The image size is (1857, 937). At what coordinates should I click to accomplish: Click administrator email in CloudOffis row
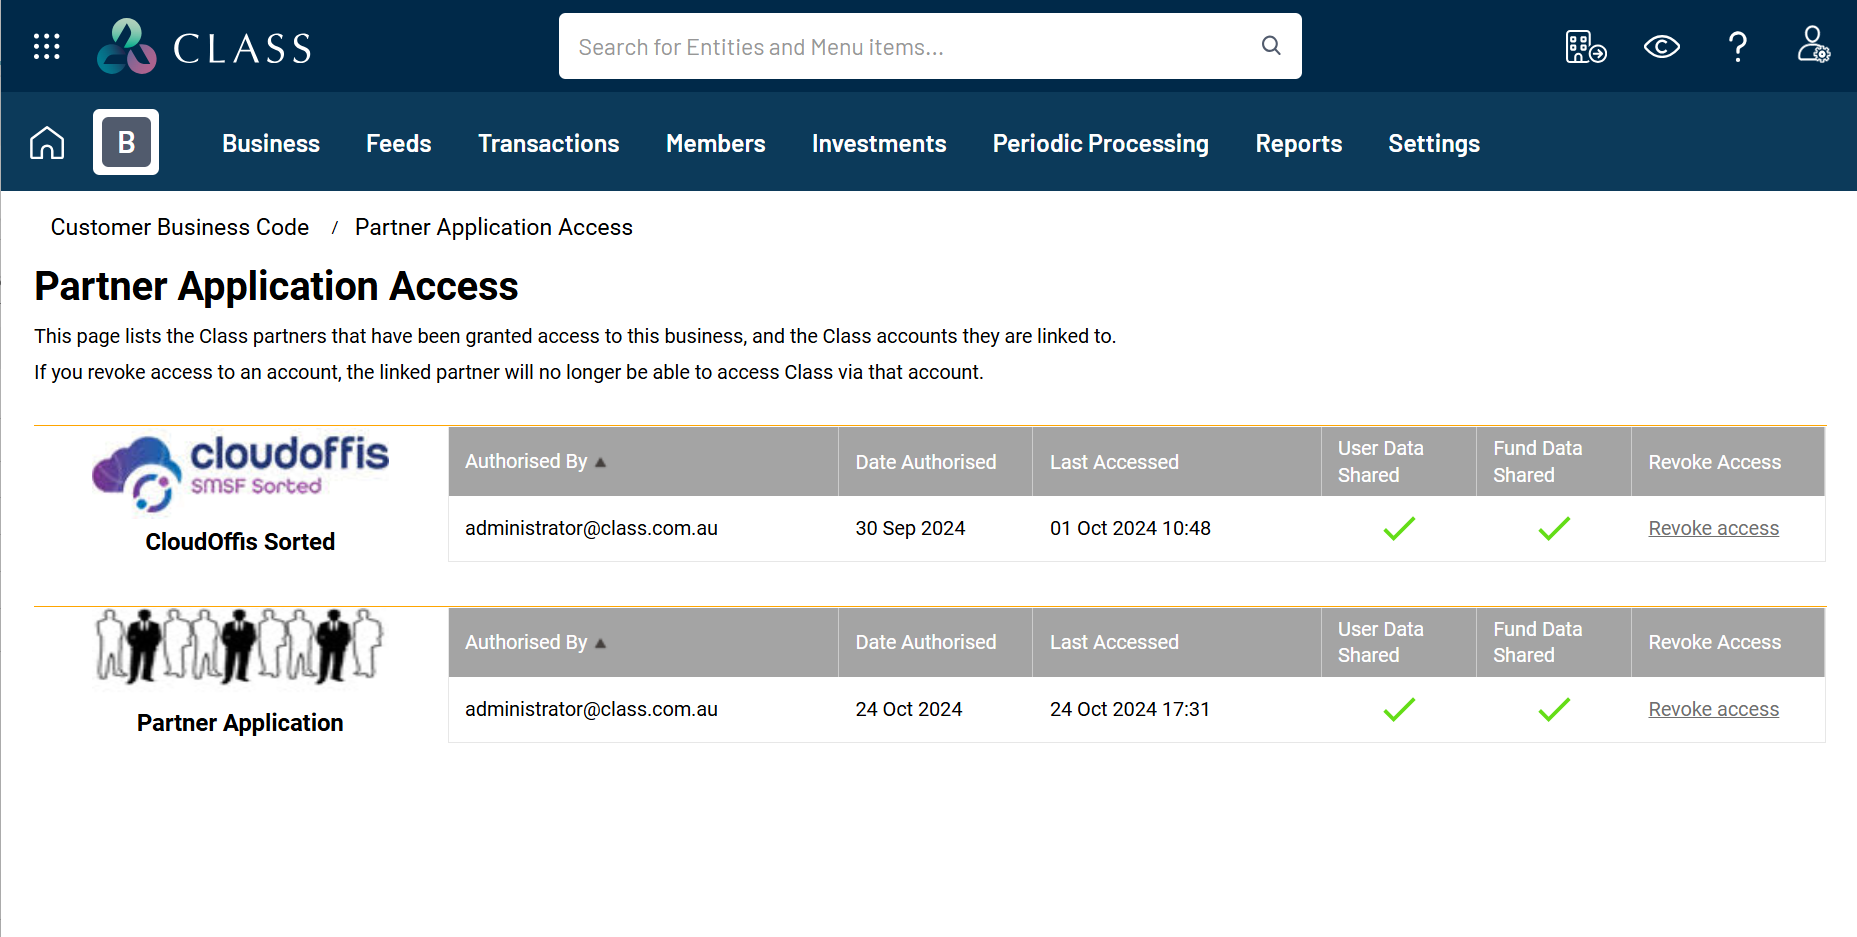click(x=591, y=528)
